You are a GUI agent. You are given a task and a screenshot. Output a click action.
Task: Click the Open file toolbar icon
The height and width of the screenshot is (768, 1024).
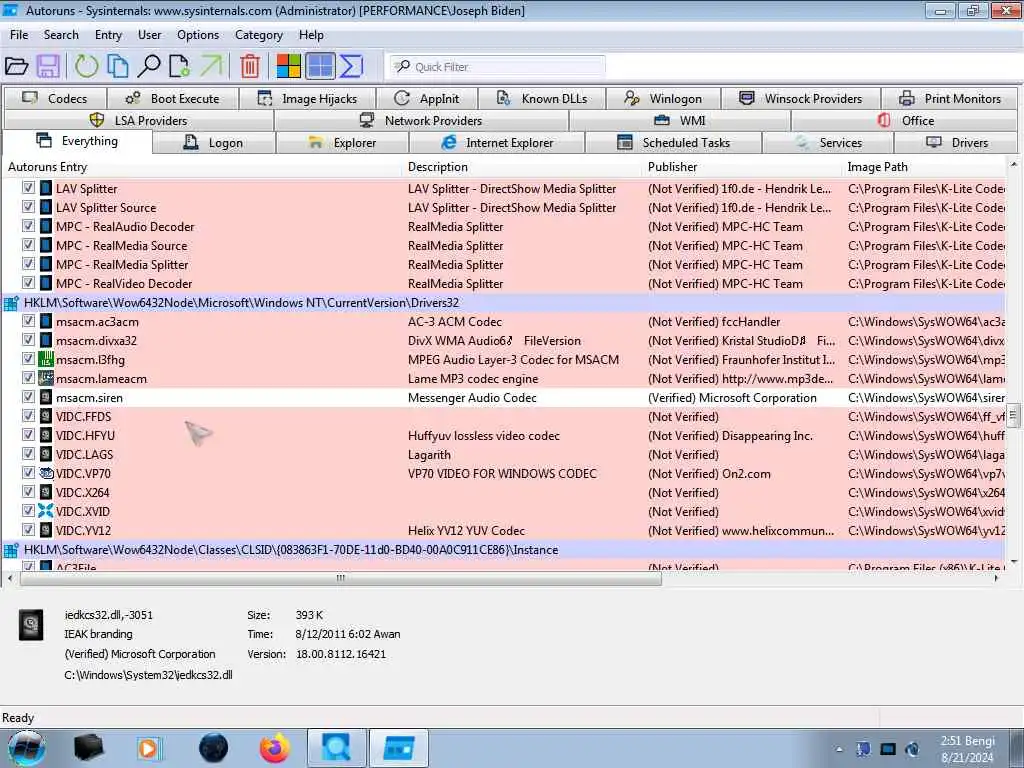[x=16, y=66]
